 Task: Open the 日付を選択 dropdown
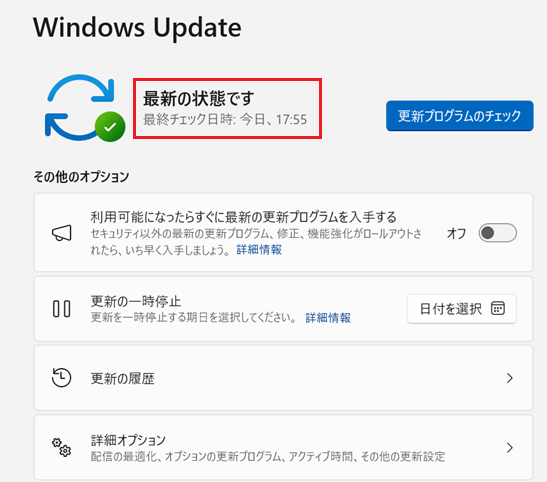pyautogui.click(x=462, y=309)
